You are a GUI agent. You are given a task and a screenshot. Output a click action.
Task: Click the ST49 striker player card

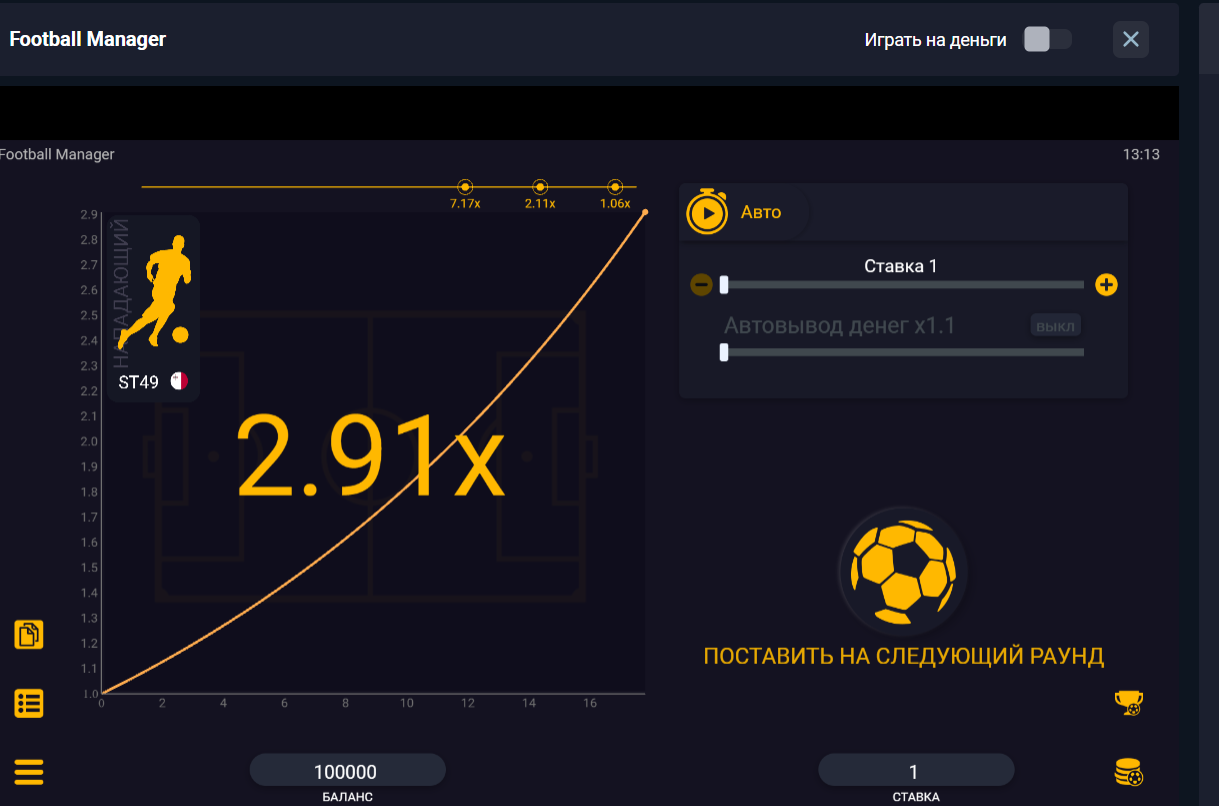(x=153, y=308)
